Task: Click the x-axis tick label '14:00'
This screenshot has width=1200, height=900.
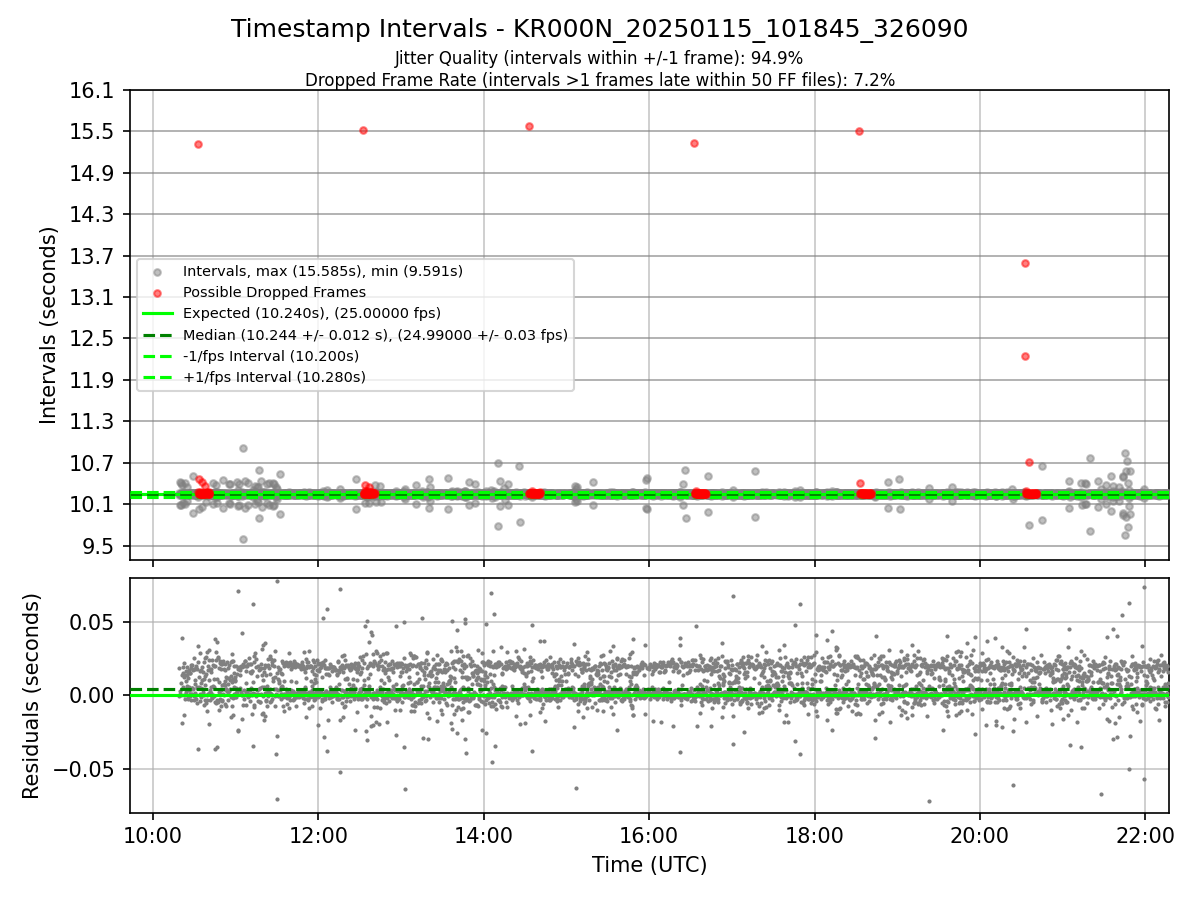Action: tap(484, 835)
